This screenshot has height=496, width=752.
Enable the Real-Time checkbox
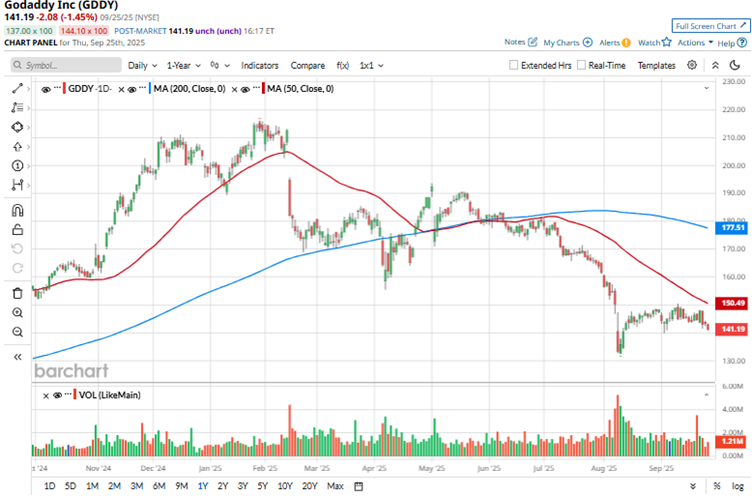coord(581,65)
